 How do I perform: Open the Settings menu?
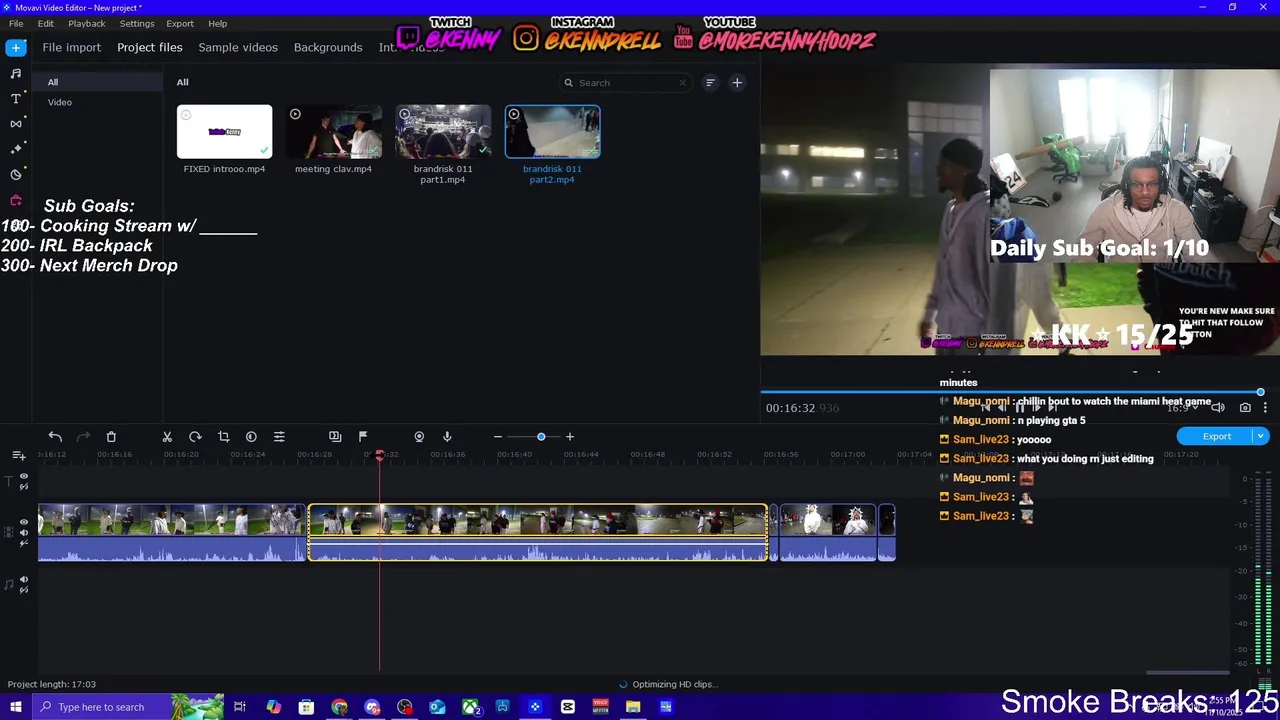click(137, 23)
